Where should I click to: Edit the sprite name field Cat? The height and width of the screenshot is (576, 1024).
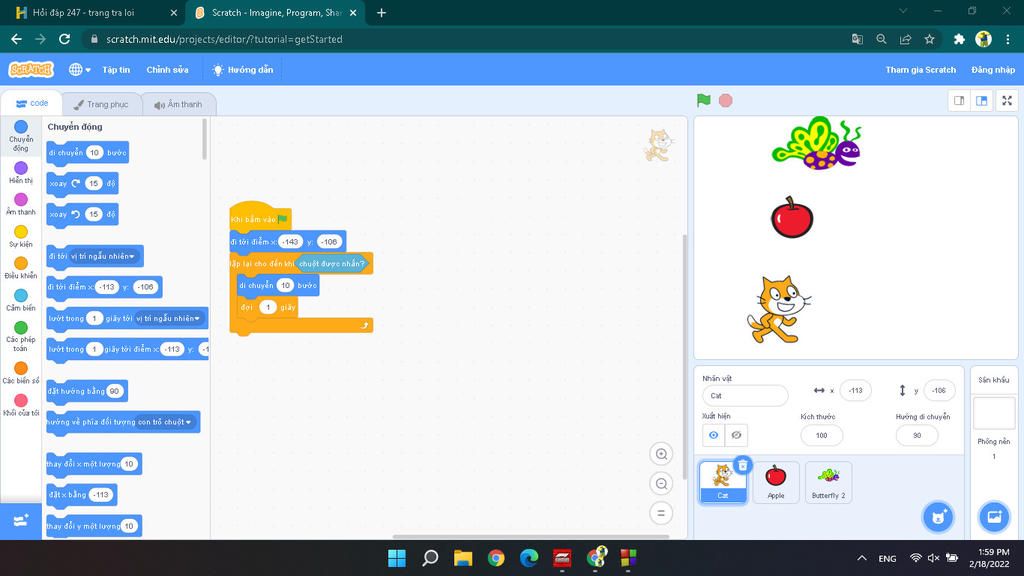tap(745, 396)
